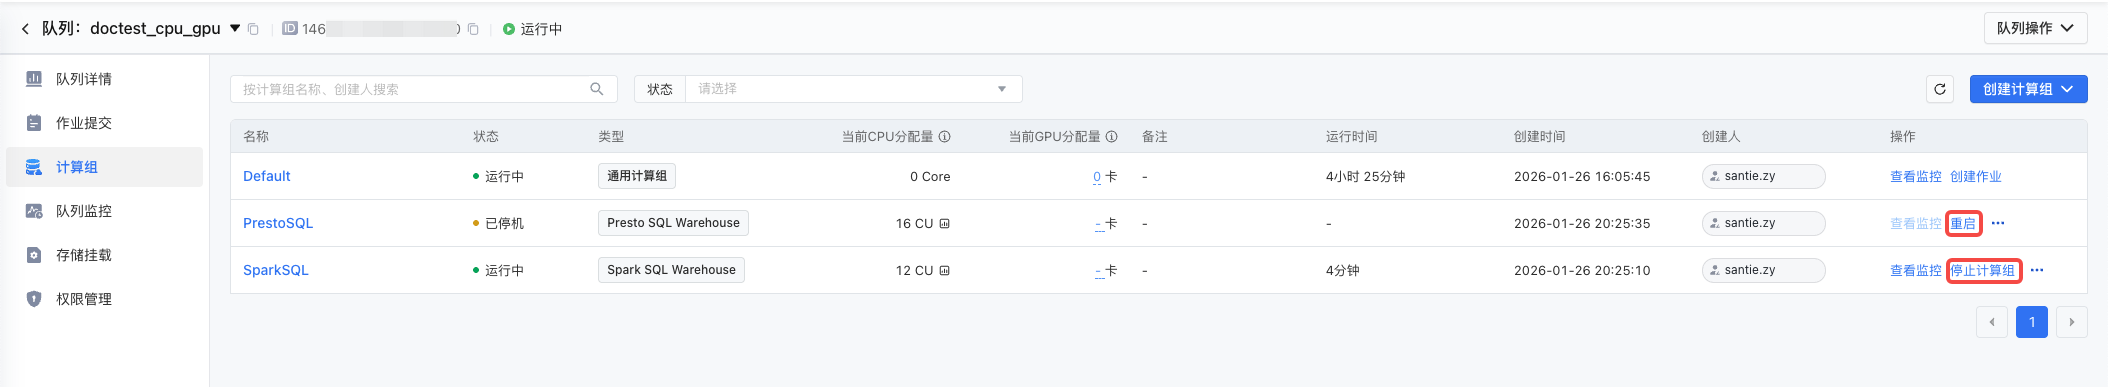Click 重启 for PrestoSQL
2108x387 pixels.
(1963, 223)
